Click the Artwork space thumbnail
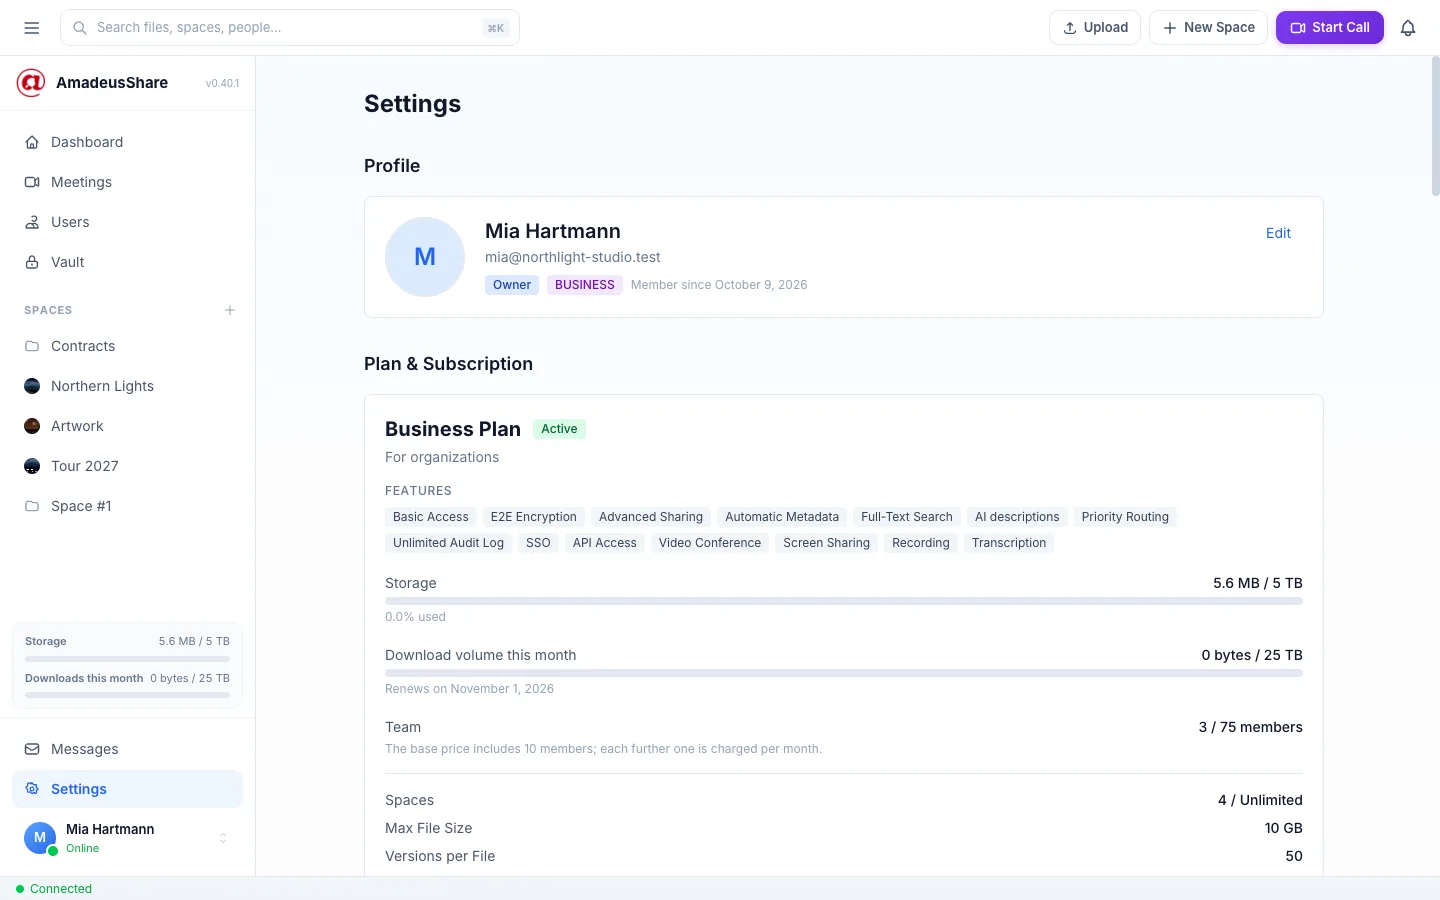 point(32,426)
